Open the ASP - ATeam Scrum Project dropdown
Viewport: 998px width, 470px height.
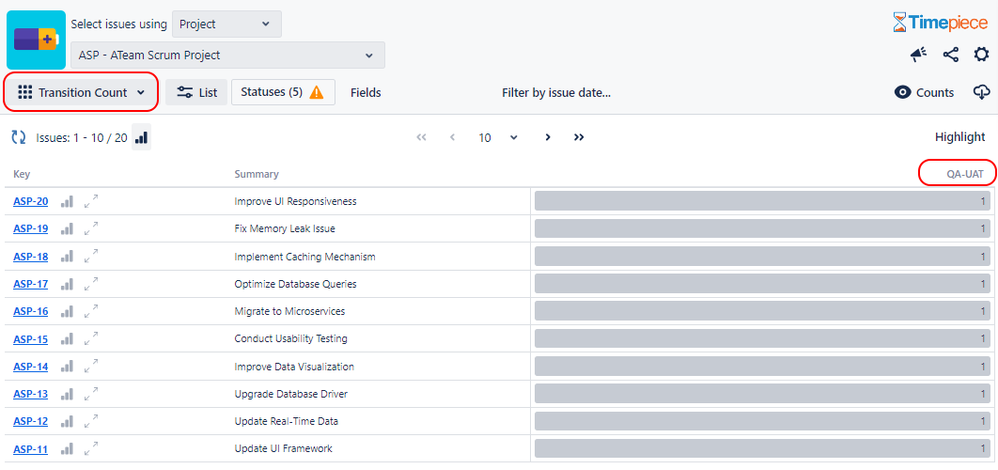(228, 55)
